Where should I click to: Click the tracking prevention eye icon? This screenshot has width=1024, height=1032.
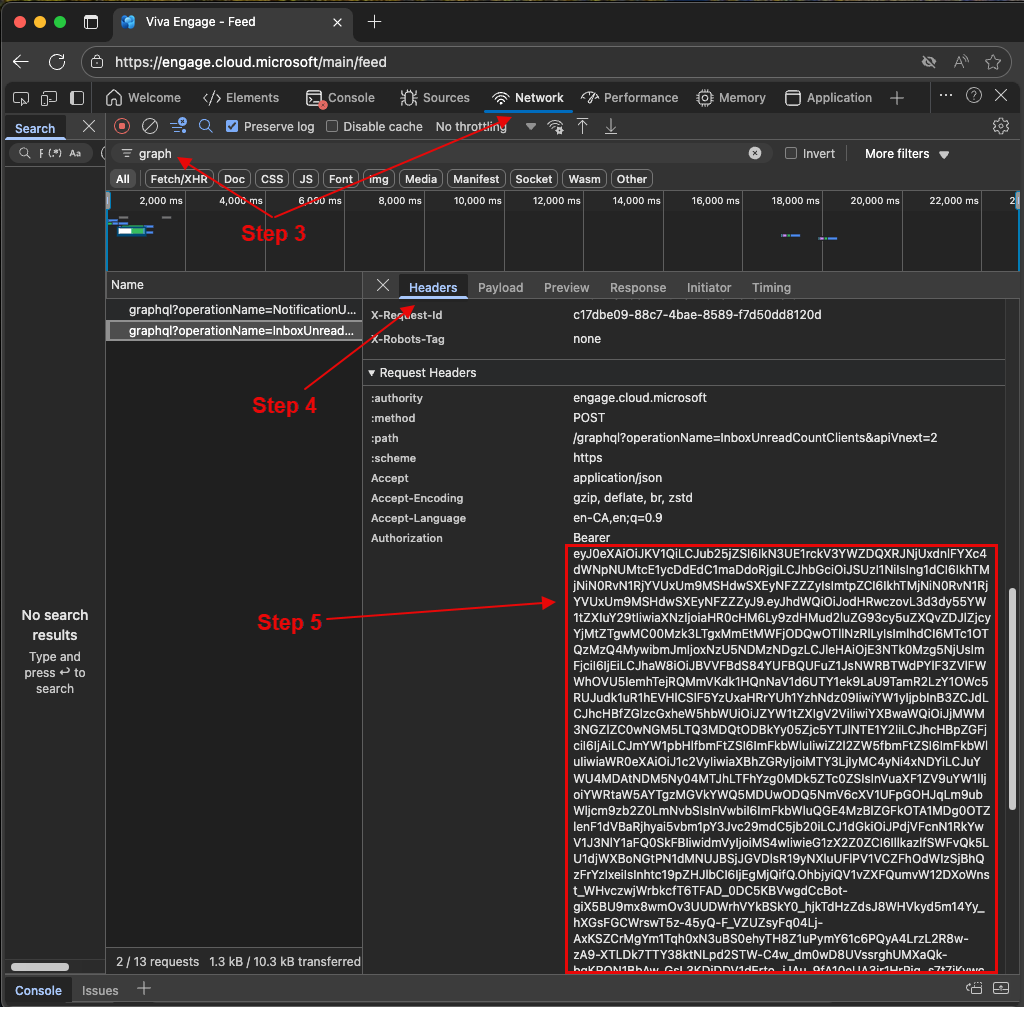coord(929,62)
